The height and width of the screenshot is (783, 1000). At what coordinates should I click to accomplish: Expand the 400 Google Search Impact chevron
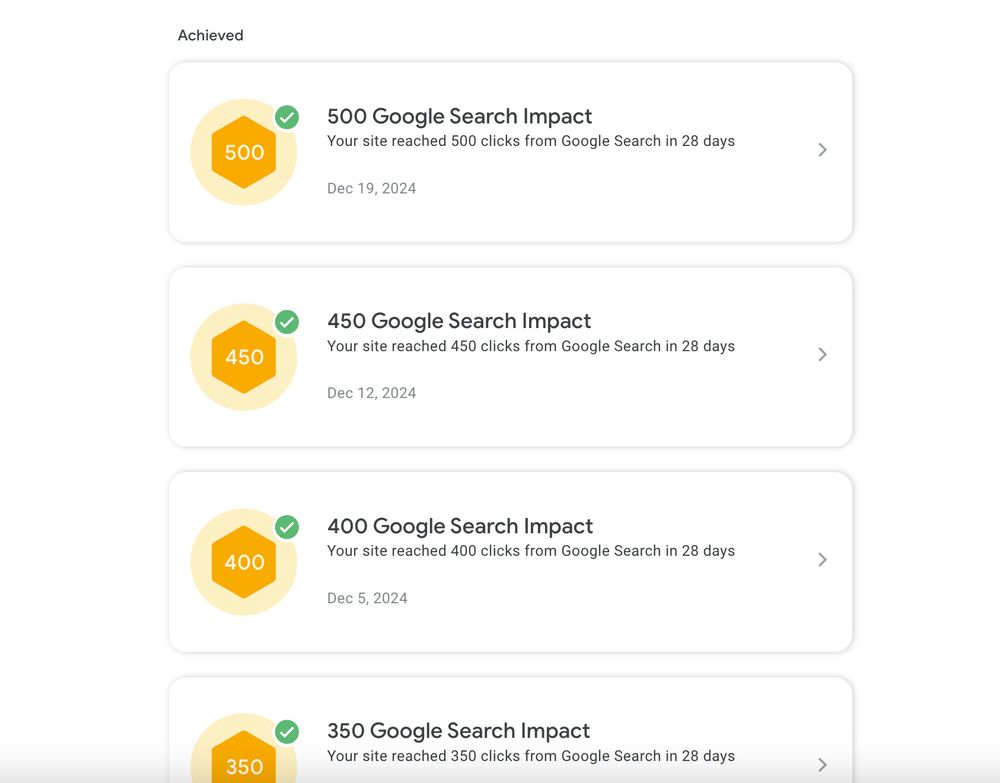[823, 560]
